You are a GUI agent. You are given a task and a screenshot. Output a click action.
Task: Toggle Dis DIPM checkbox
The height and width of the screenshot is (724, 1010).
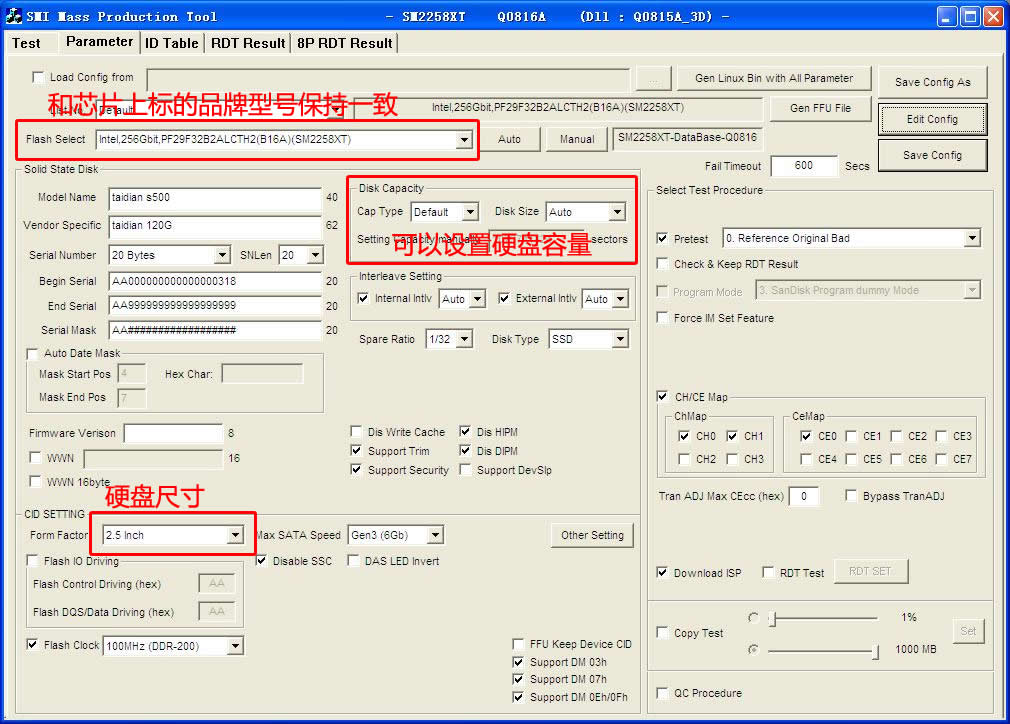[x=465, y=450]
